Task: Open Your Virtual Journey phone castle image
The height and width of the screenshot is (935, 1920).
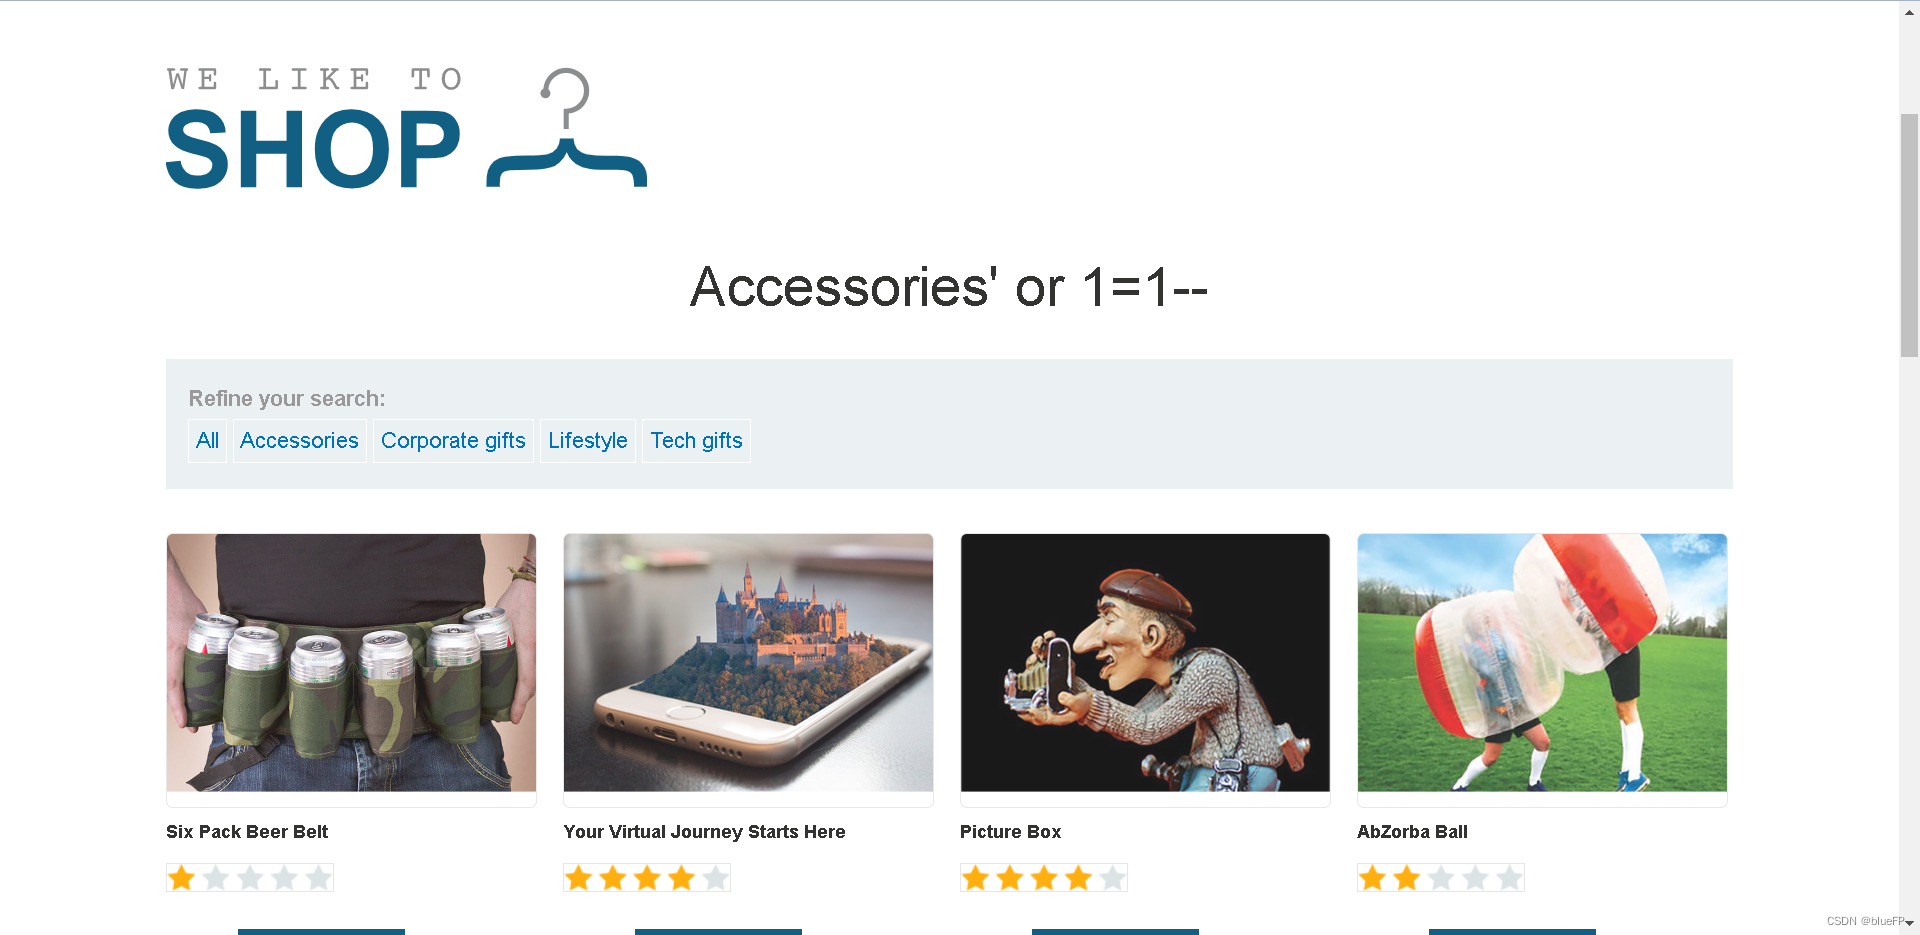Action: coord(748,663)
